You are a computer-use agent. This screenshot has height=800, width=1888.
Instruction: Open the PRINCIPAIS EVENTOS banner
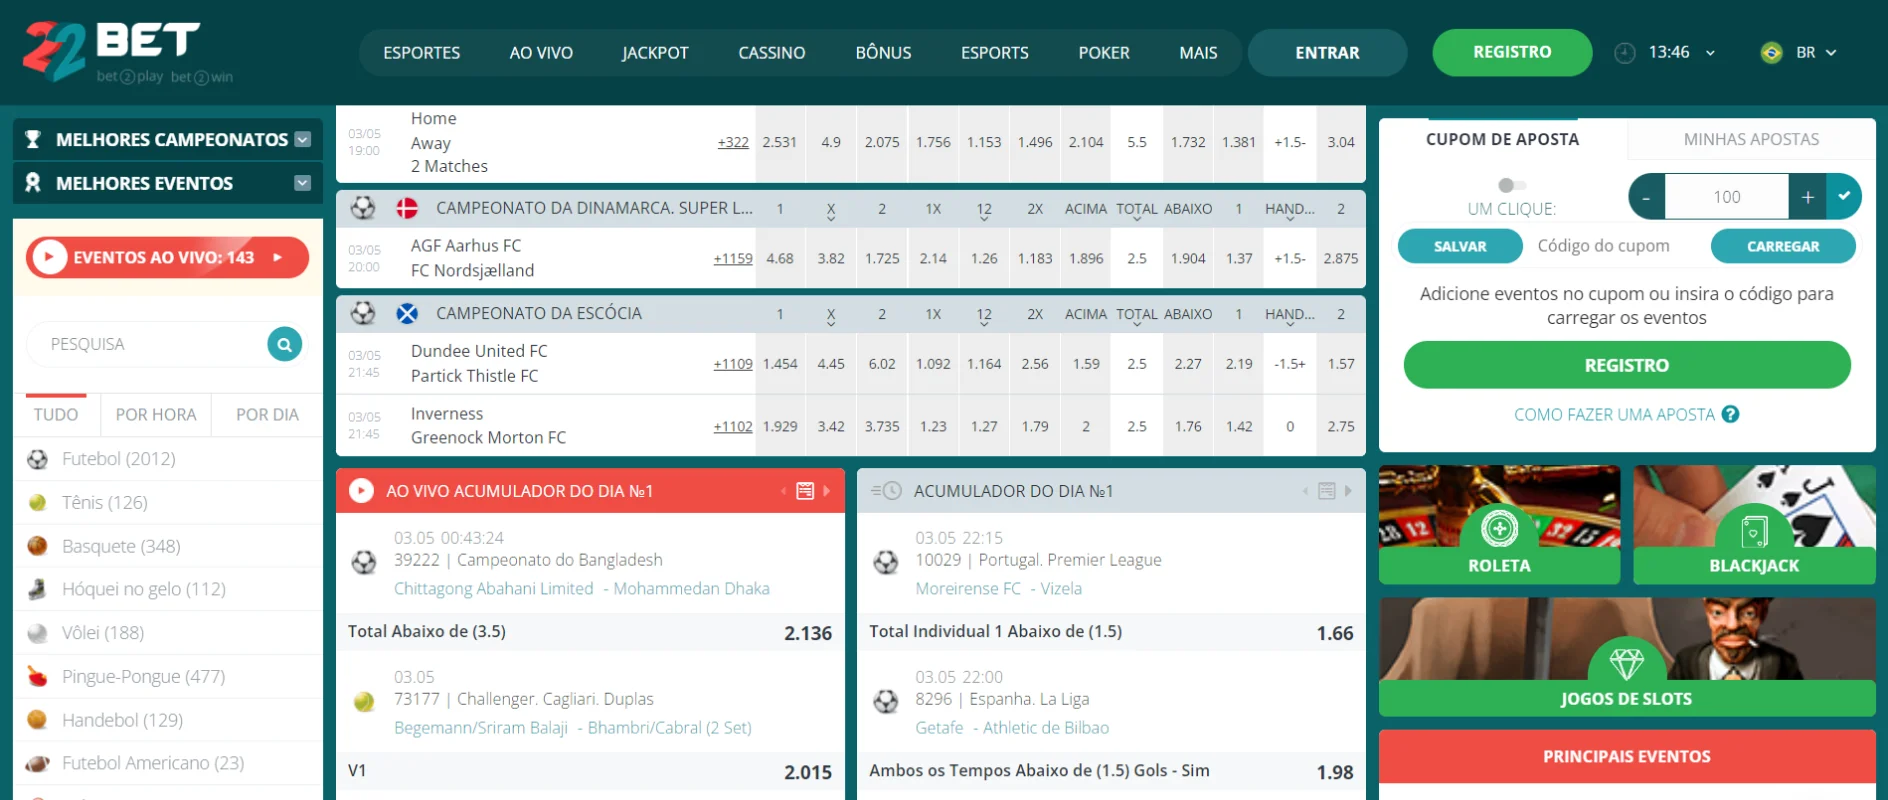(1627, 757)
